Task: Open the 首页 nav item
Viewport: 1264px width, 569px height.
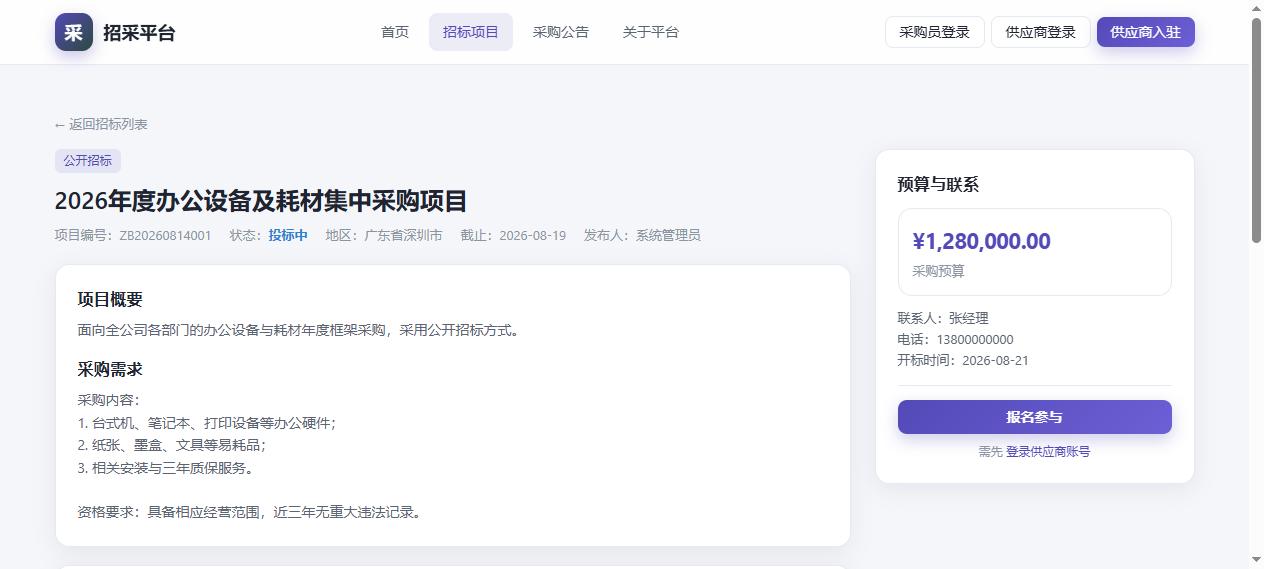Action: pyautogui.click(x=395, y=32)
